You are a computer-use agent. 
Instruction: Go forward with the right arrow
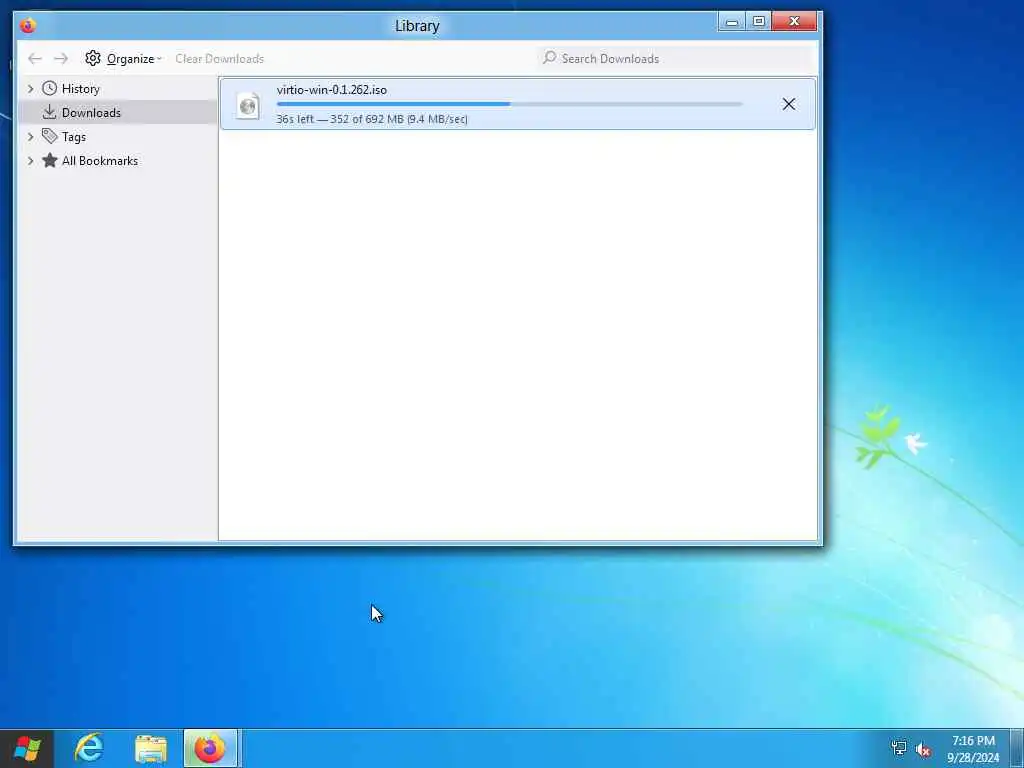click(x=61, y=59)
